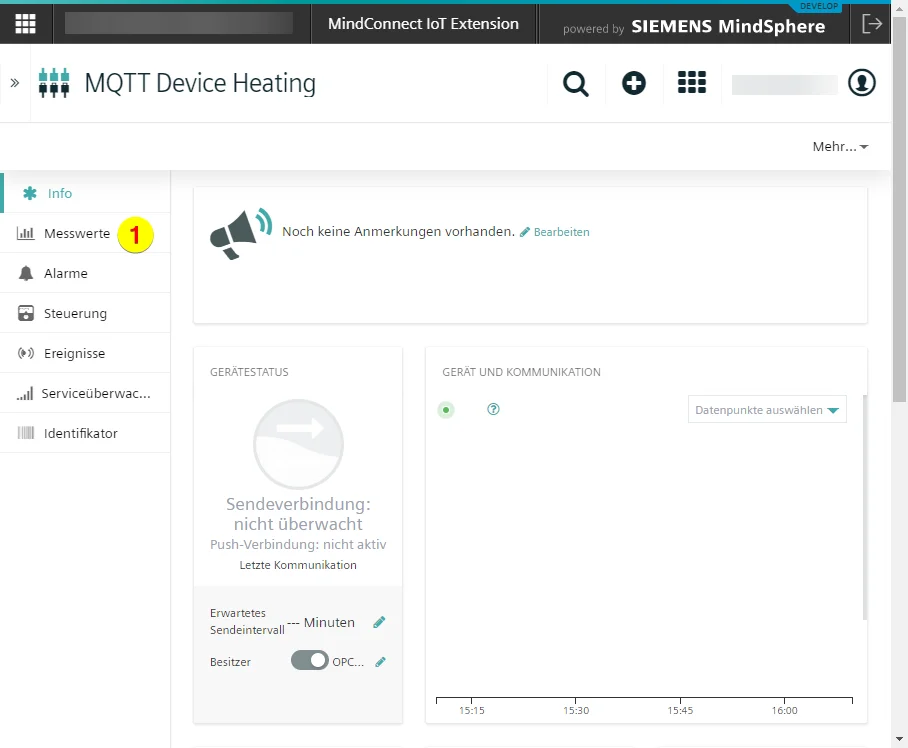This screenshot has height=748, width=908.
Task: Click the MQTT device icon beside title
Action: [54, 83]
